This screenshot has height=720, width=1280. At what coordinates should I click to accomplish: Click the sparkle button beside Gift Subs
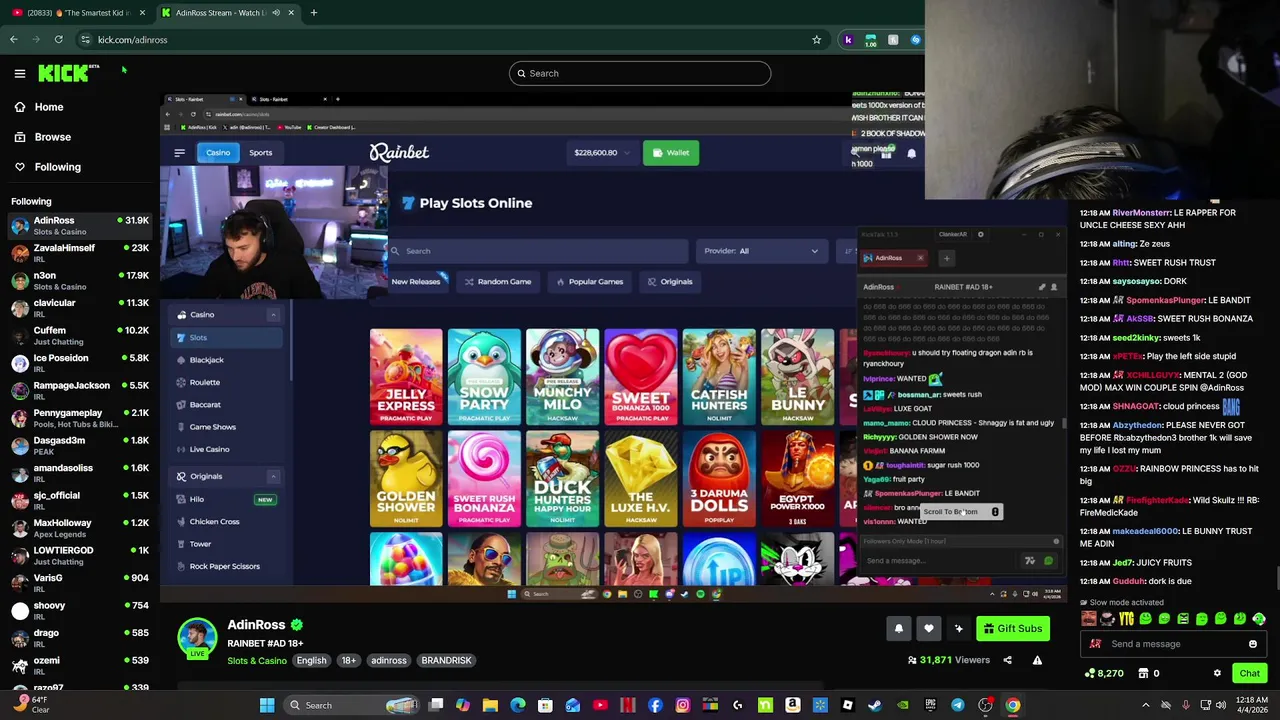pos(959,628)
